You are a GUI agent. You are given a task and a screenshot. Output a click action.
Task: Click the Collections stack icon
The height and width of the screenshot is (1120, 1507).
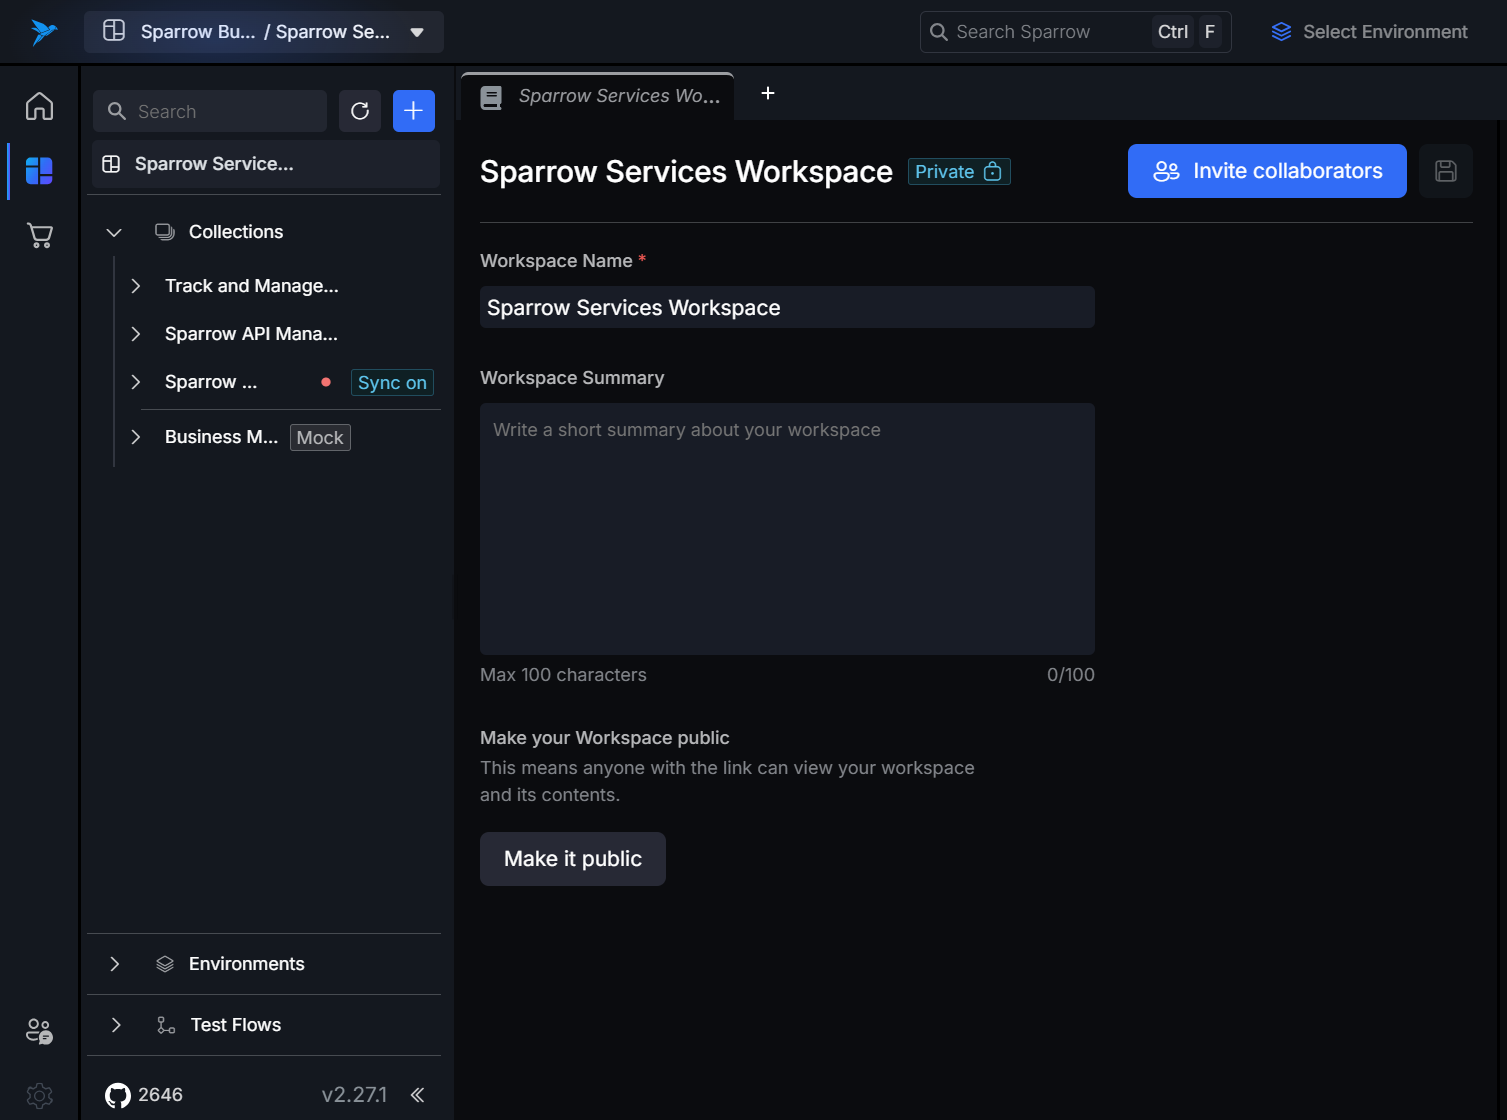click(x=165, y=232)
